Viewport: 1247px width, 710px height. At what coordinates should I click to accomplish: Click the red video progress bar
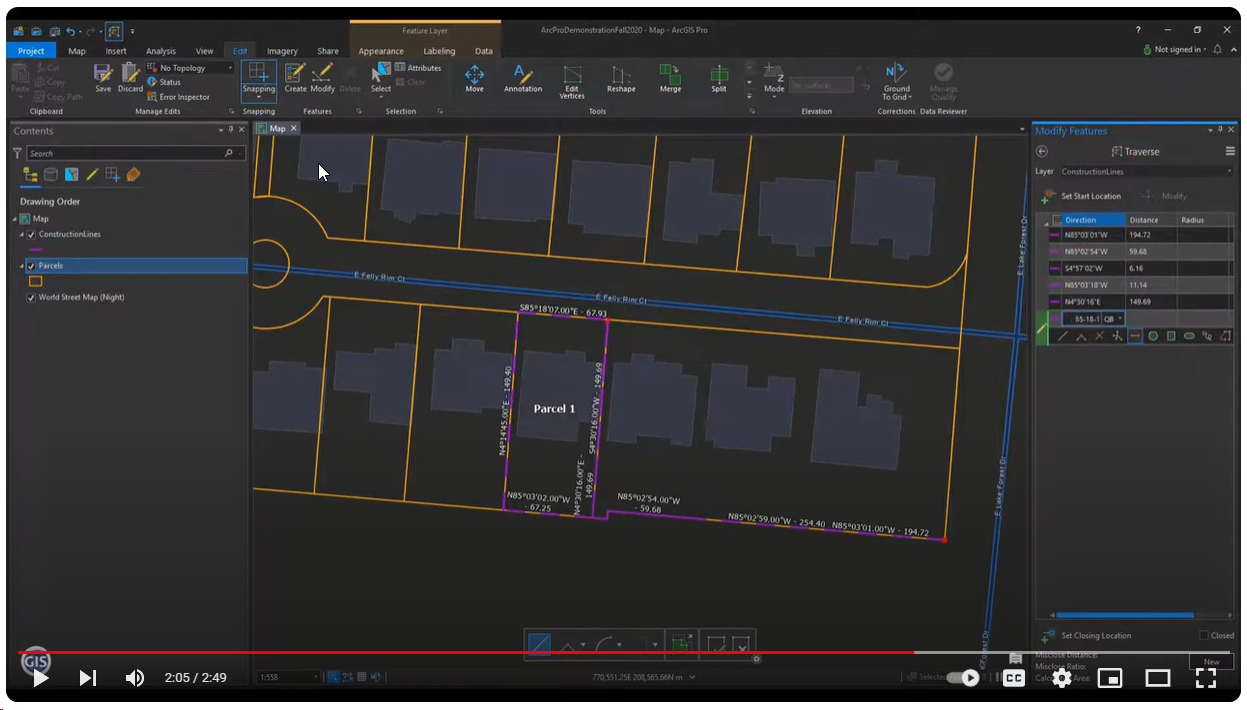tap(465, 653)
